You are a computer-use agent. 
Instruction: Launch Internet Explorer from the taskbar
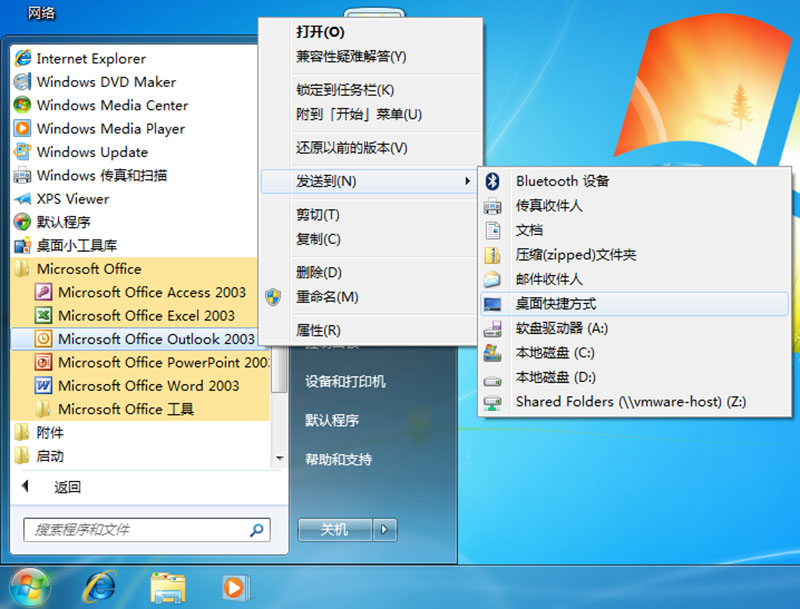[x=99, y=587]
